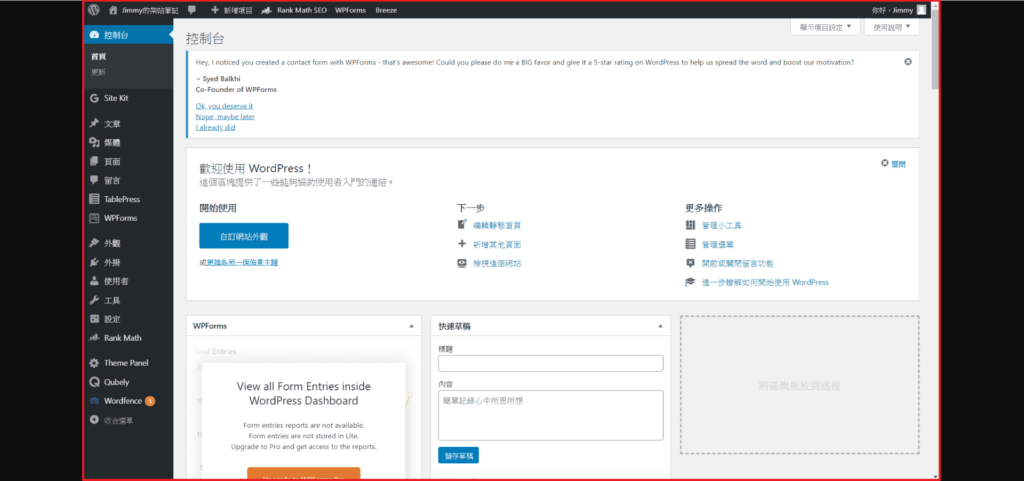This screenshot has width=1024, height=481.
Task: Click 進一步瞭解如何開始使用 WordPress link
Action: click(x=765, y=282)
